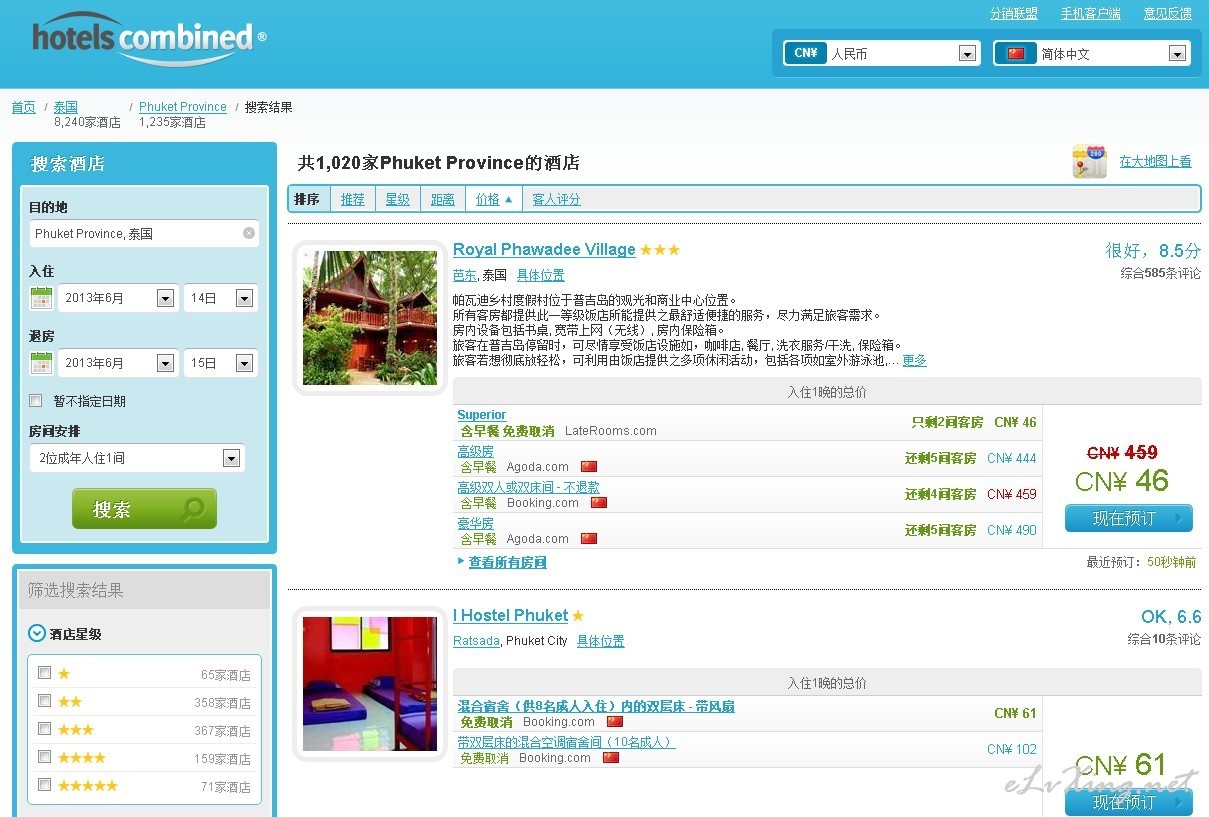Filter by four-star hotels checkbox

point(44,757)
